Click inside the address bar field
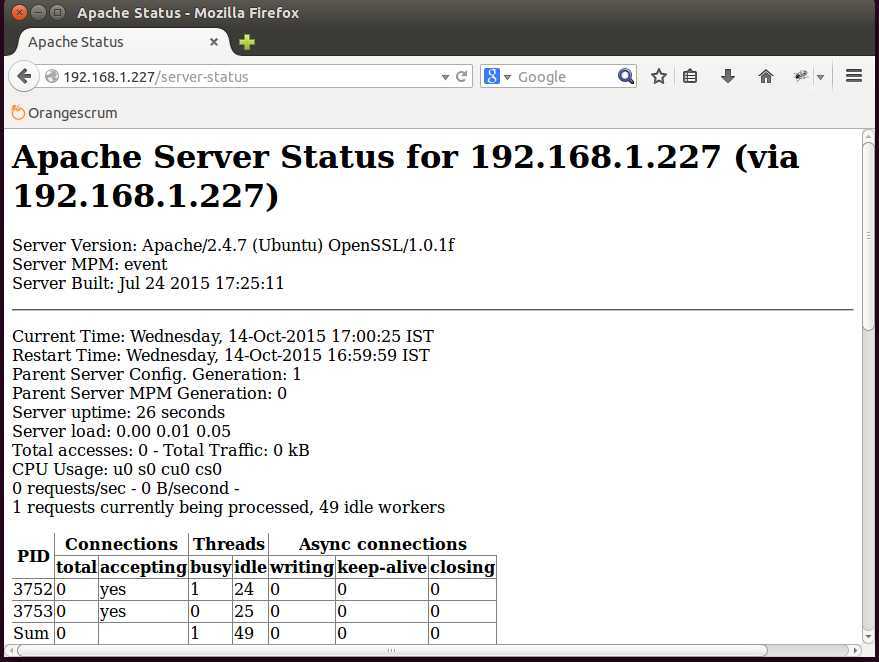This screenshot has width=879, height=662. 250,76
